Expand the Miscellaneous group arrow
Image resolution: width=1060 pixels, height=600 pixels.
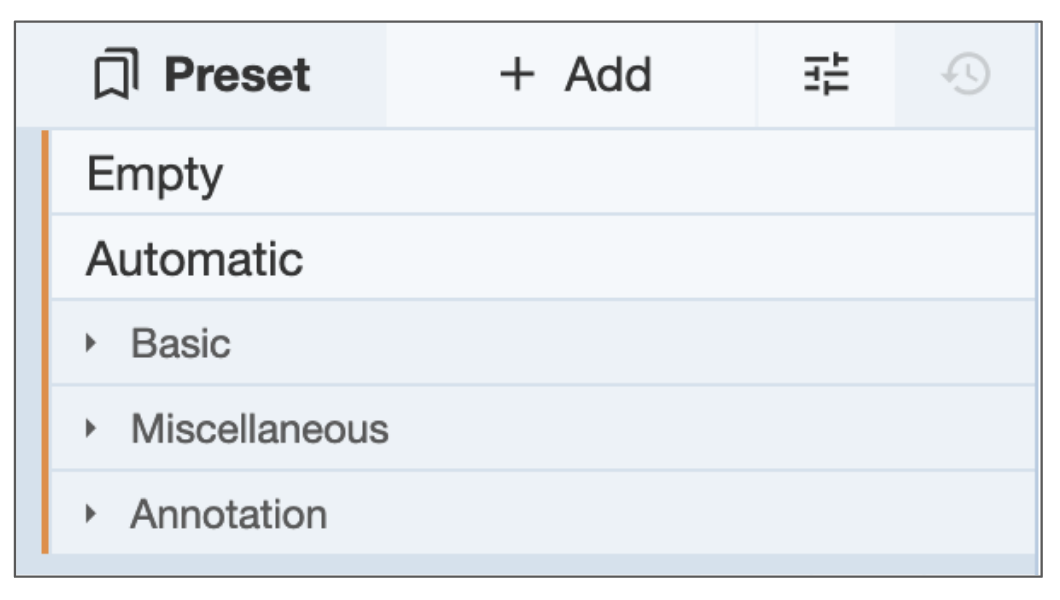click(92, 429)
